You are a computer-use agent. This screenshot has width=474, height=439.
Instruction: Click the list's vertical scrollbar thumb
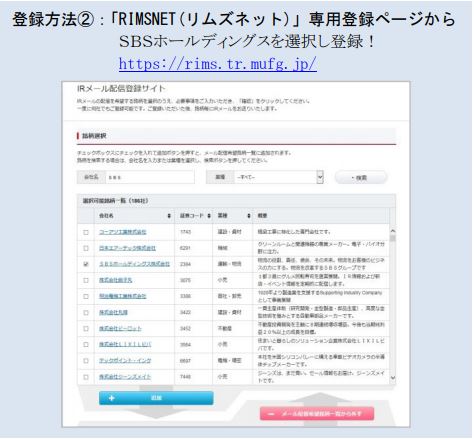pos(393,238)
